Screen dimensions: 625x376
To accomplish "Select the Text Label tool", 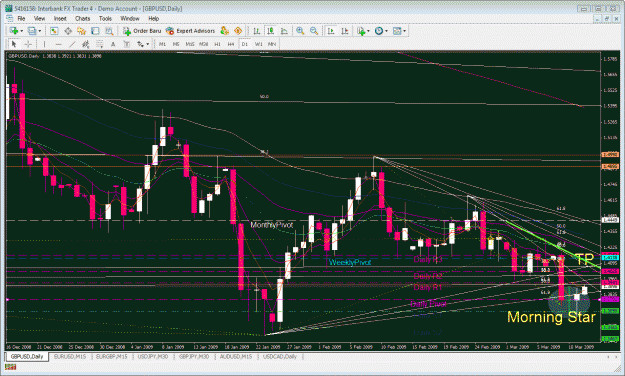I will pos(127,44).
